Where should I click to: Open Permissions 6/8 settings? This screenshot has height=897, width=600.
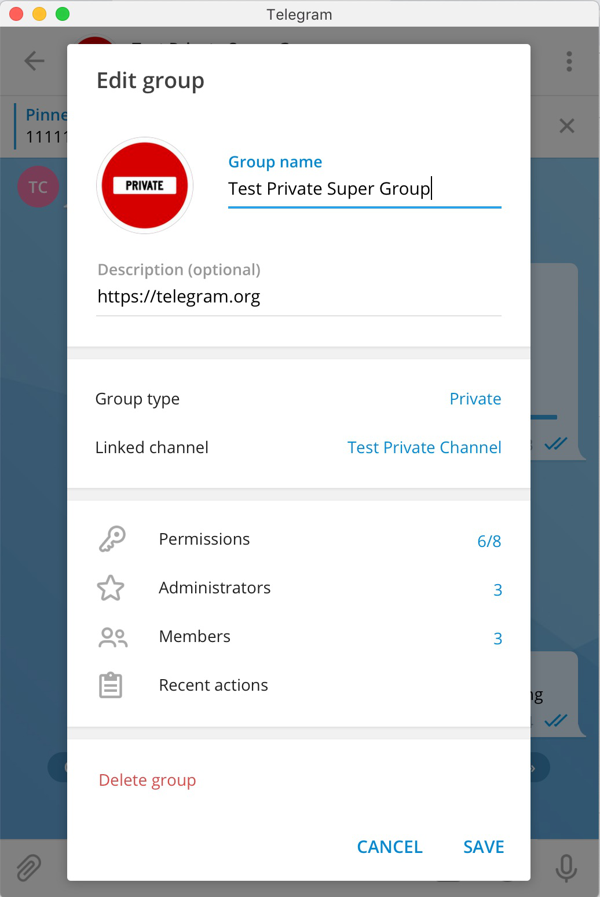point(488,541)
